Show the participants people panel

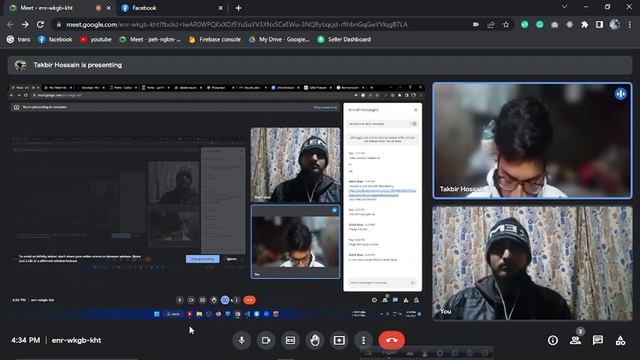coord(576,340)
